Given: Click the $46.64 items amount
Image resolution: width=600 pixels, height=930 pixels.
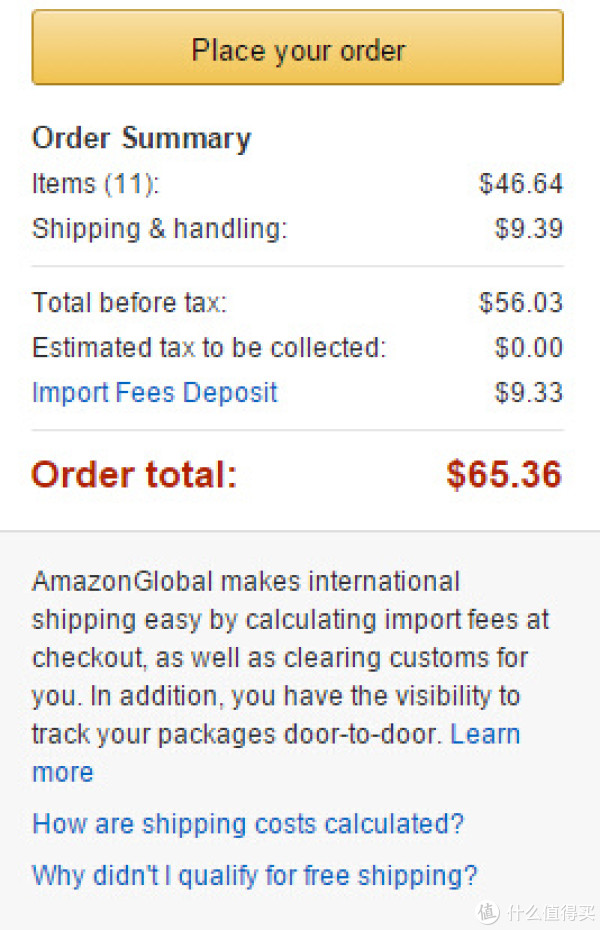Looking at the screenshot, I should tap(521, 184).
